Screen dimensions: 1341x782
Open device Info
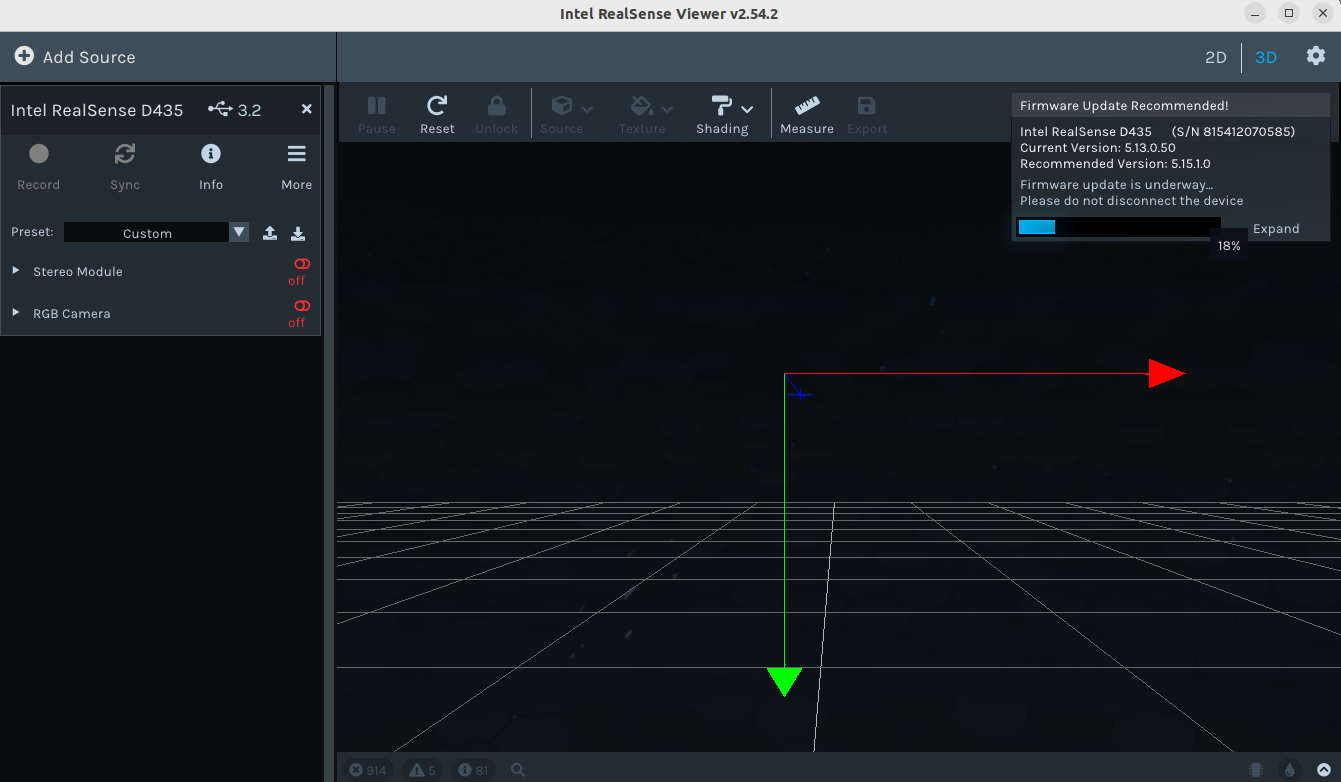tap(211, 166)
